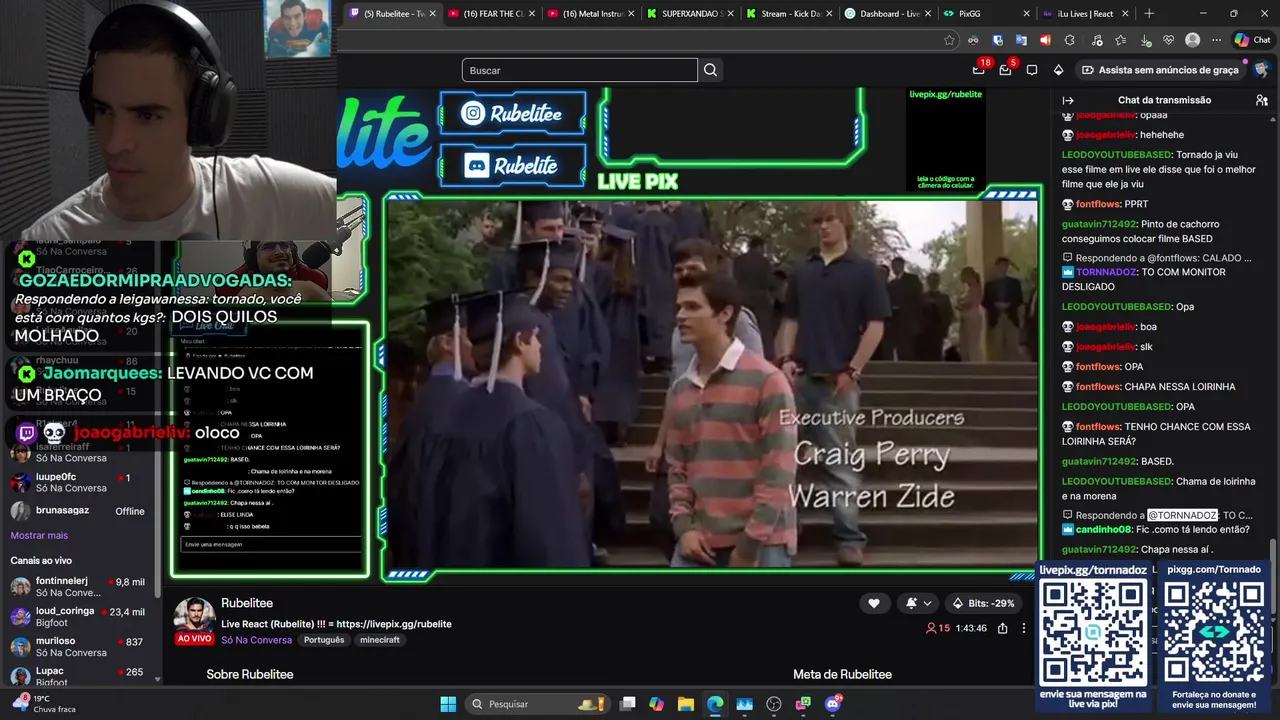1280x720 pixels.
Task: Open luupe0fc channel in sidebar
Action: pyautogui.click(x=78, y=482)
